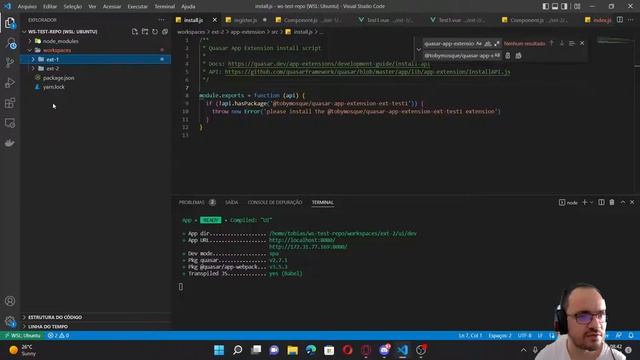Toggle find in selection
Image resolution: width=640 pixels, height=360 pixels.
(572, 43)
